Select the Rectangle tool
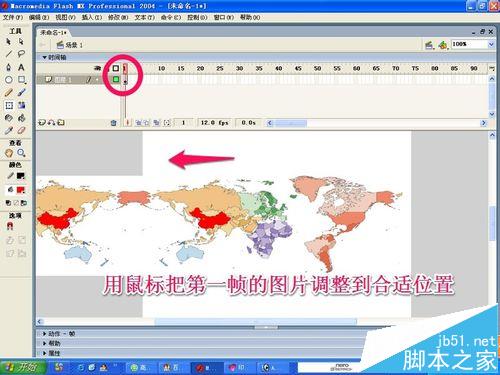The width and height of the screenshot is (500, 375). click(x=21, y=80)
